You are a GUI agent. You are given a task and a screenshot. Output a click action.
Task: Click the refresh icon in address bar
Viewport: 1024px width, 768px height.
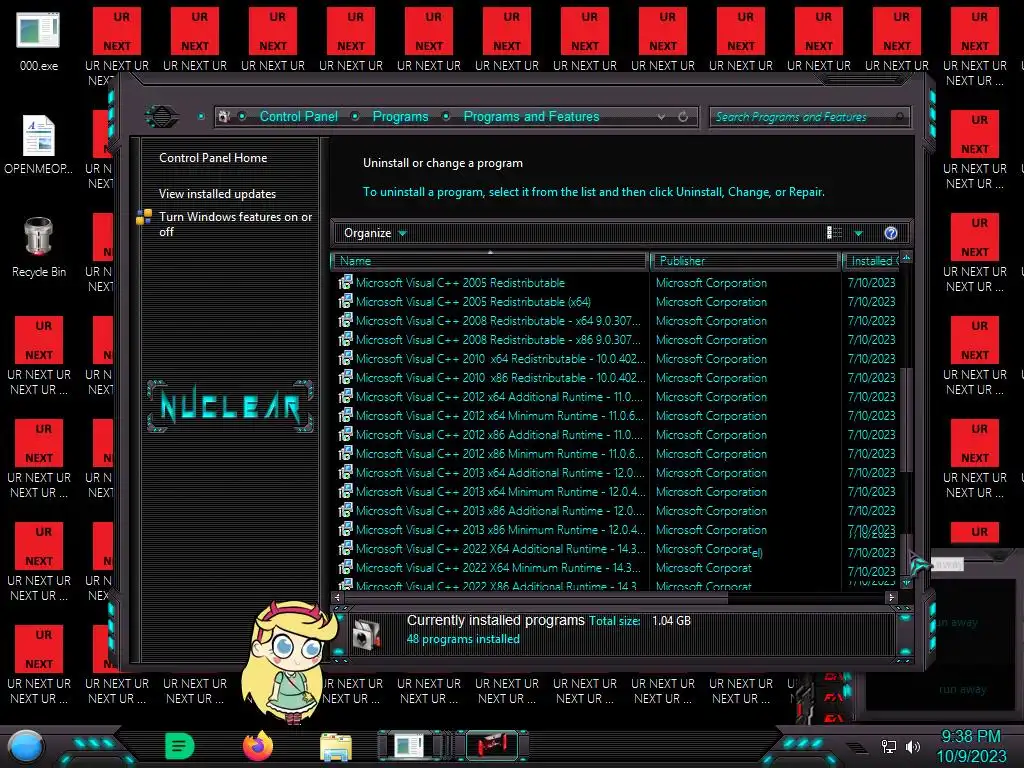point(683,117)
